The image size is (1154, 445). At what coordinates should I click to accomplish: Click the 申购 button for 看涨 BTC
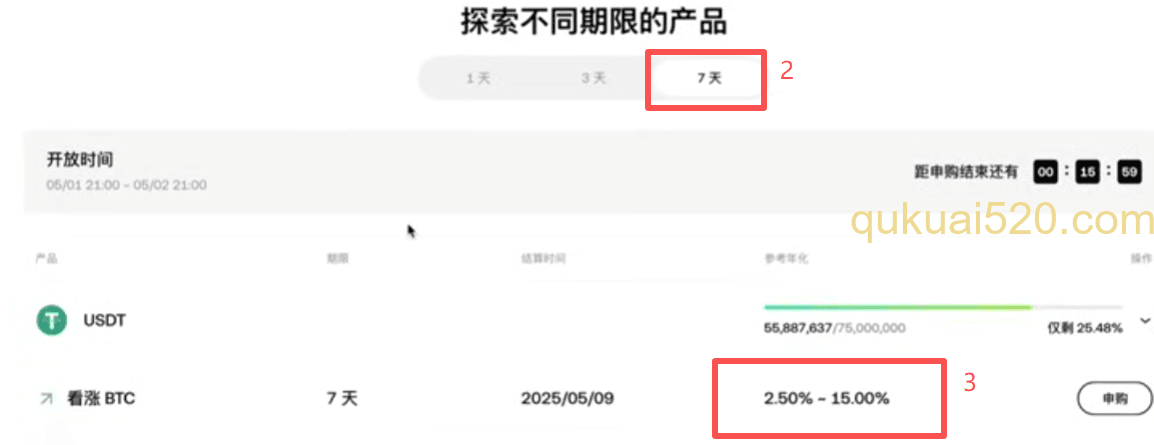click(1114, 399)
